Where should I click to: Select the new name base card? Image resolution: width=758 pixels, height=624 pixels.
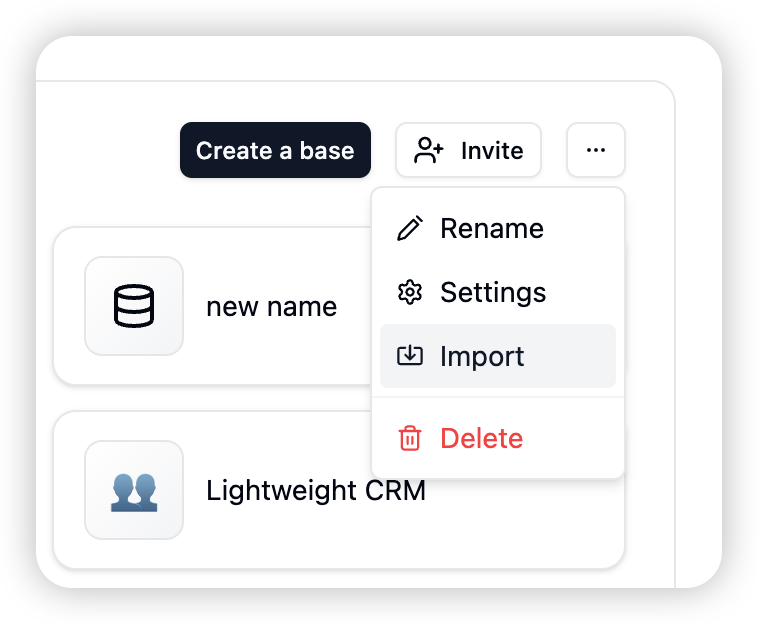pyautogui.click(x=213, y=306)
